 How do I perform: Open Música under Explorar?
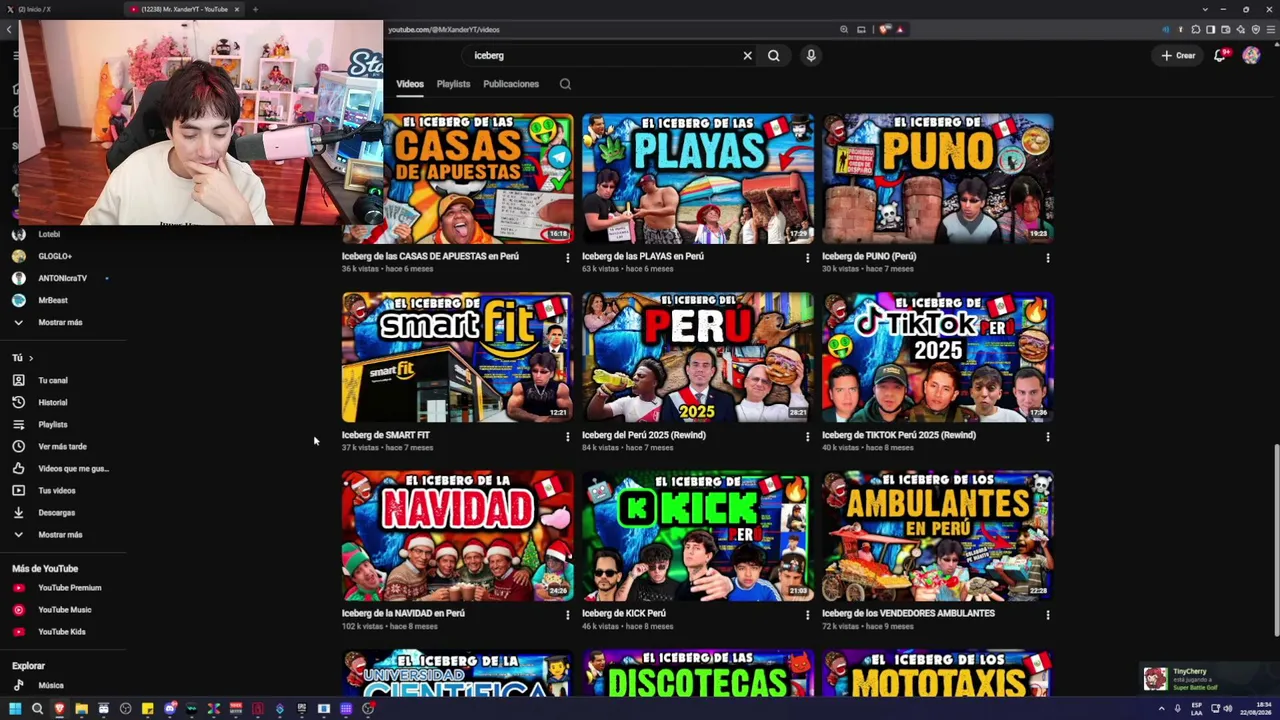pos(51,686)
